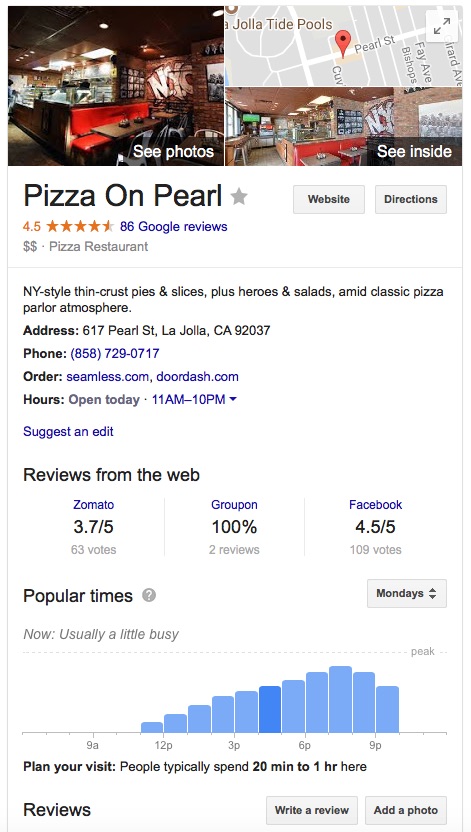Click the red map pin on Pearl St
Image resolution: width=471 pixels, height=832 pixels.
pos(344,43)
